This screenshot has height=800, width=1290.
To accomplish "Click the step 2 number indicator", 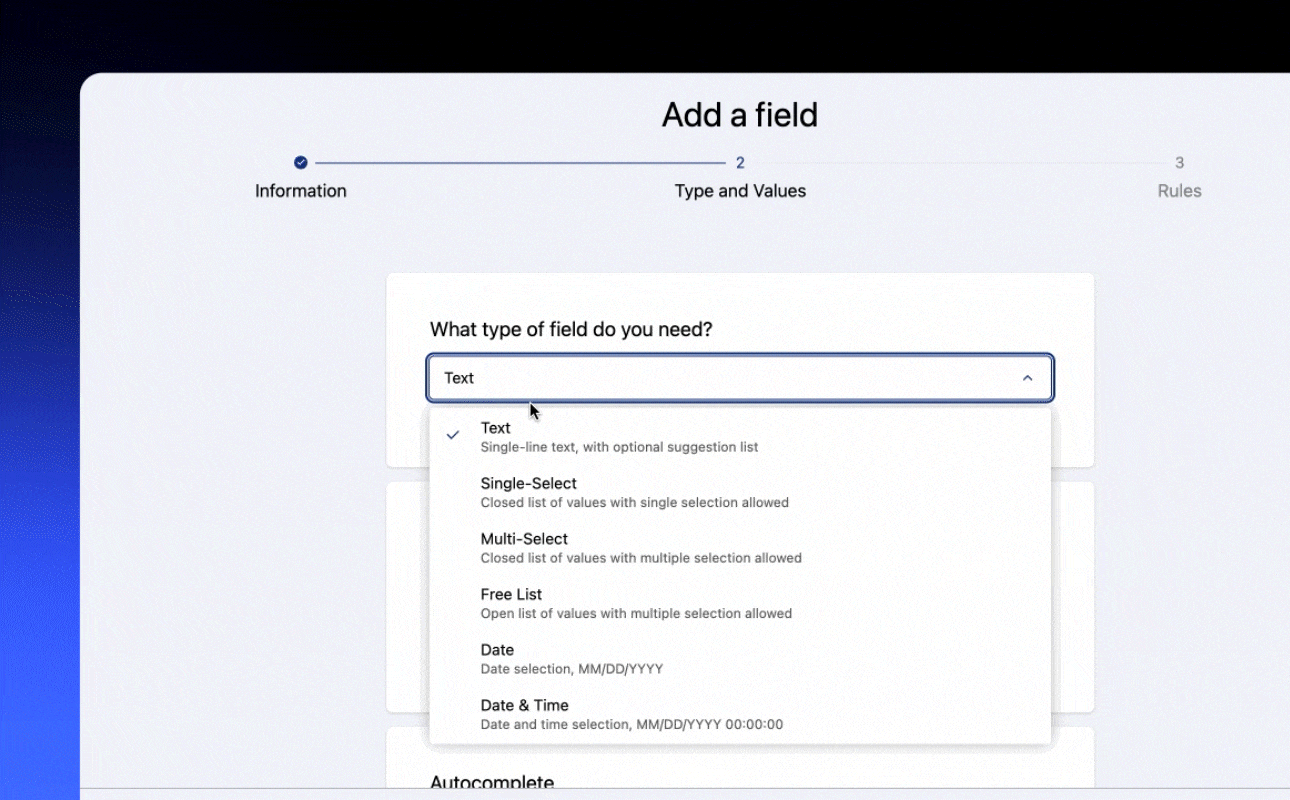I will pos(740,163).
